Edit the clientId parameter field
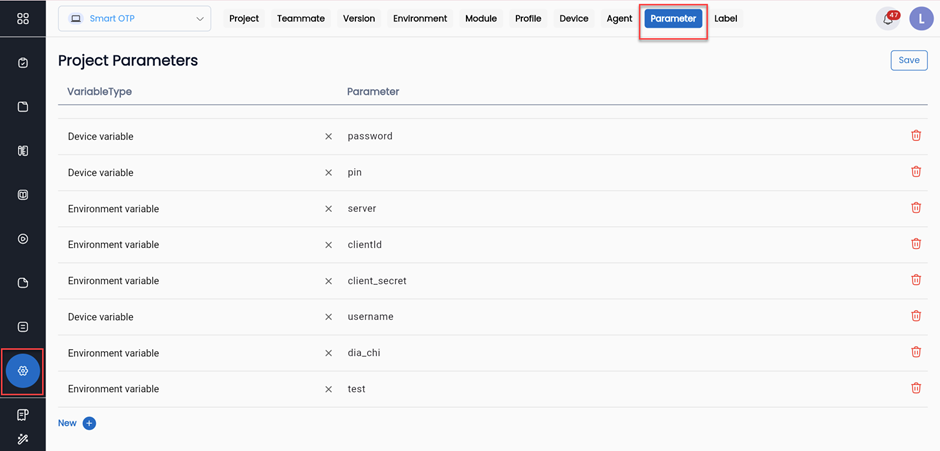940x451 pixels. coord(600,245)
